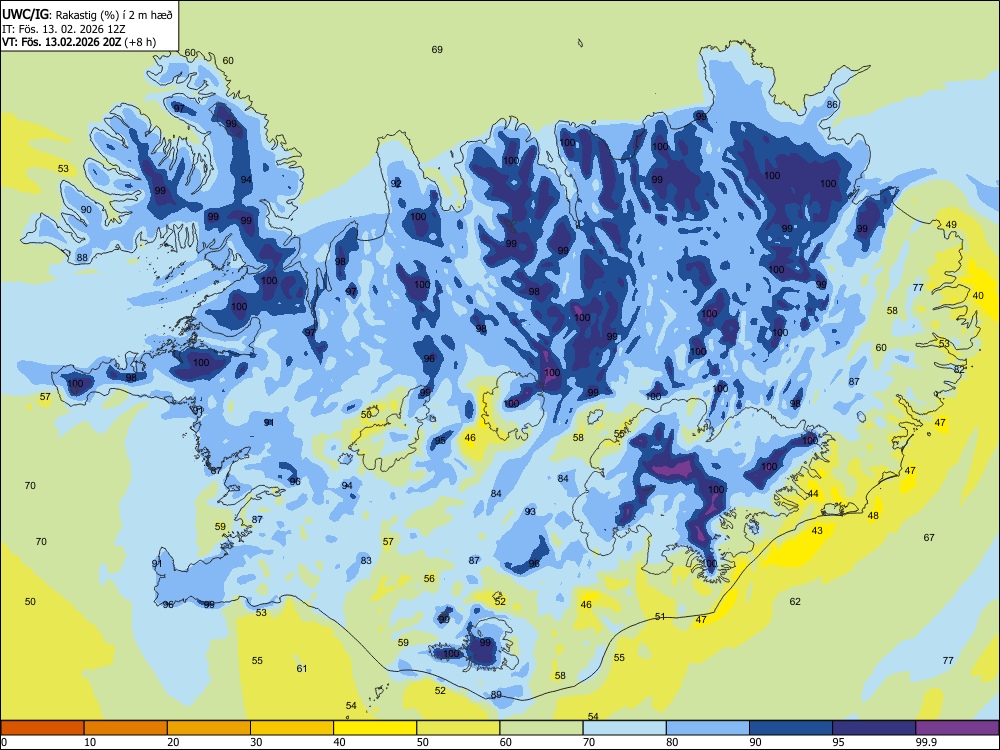
Task: Click the legend tick label '10'
Action: tap(90, 742)
